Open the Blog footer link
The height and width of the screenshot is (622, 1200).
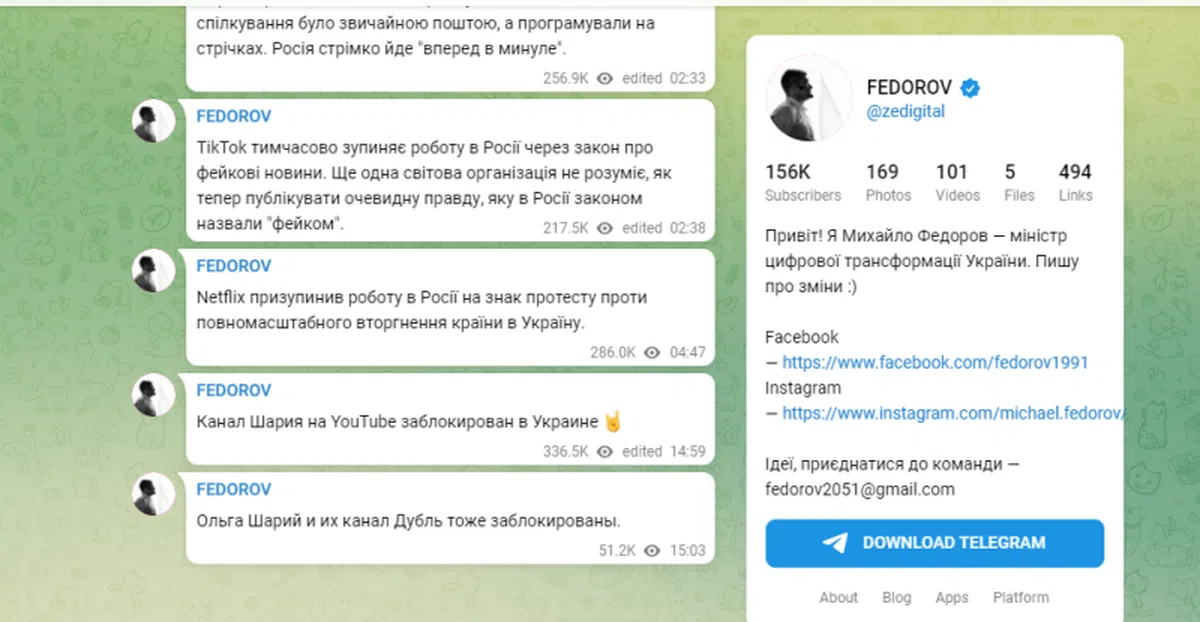[x=897, y=597]
